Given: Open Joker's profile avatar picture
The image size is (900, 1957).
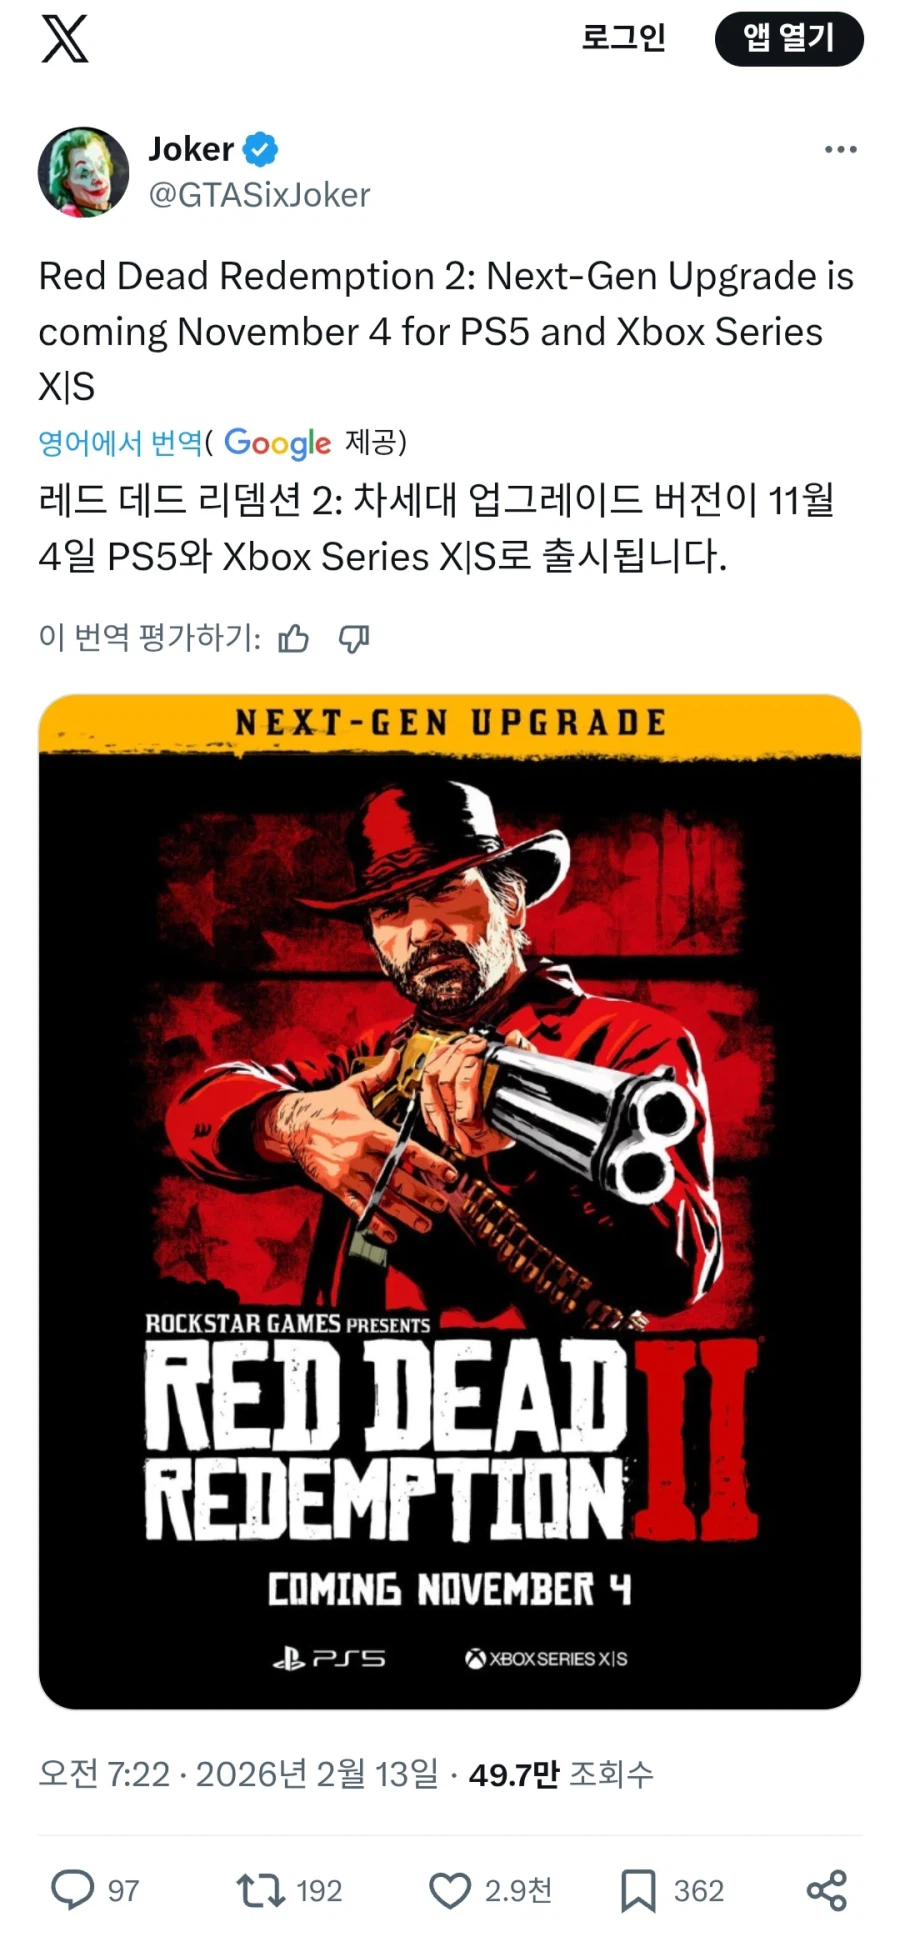Looking at the screenshot, I should (83, 171).
